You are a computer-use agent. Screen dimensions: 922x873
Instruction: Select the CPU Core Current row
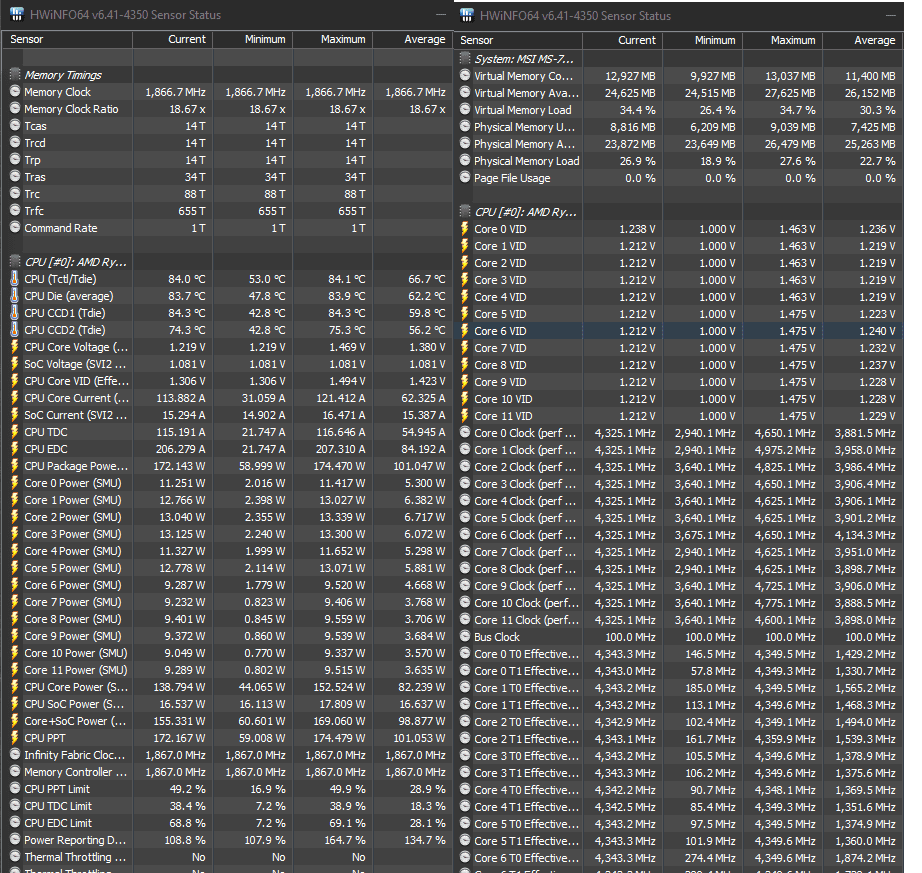point(228,398)
